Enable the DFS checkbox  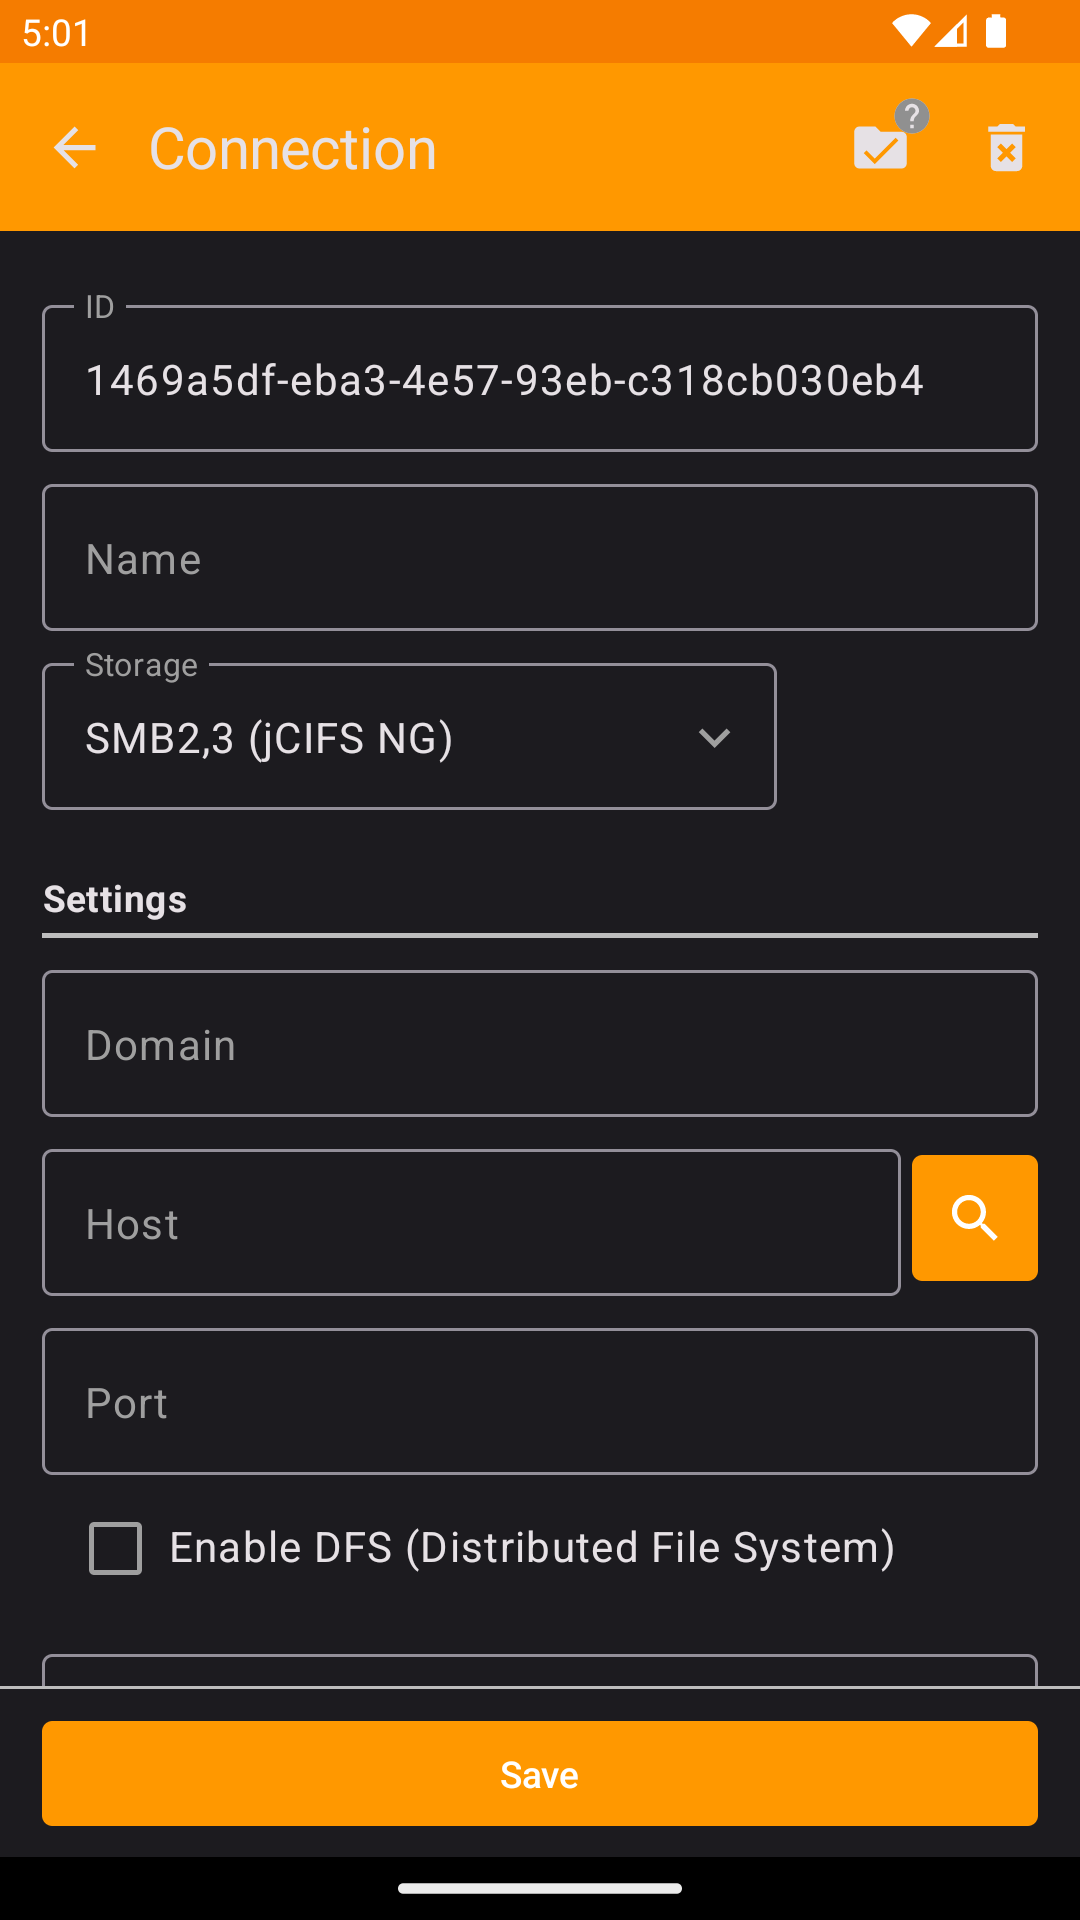click(116, 1548)
